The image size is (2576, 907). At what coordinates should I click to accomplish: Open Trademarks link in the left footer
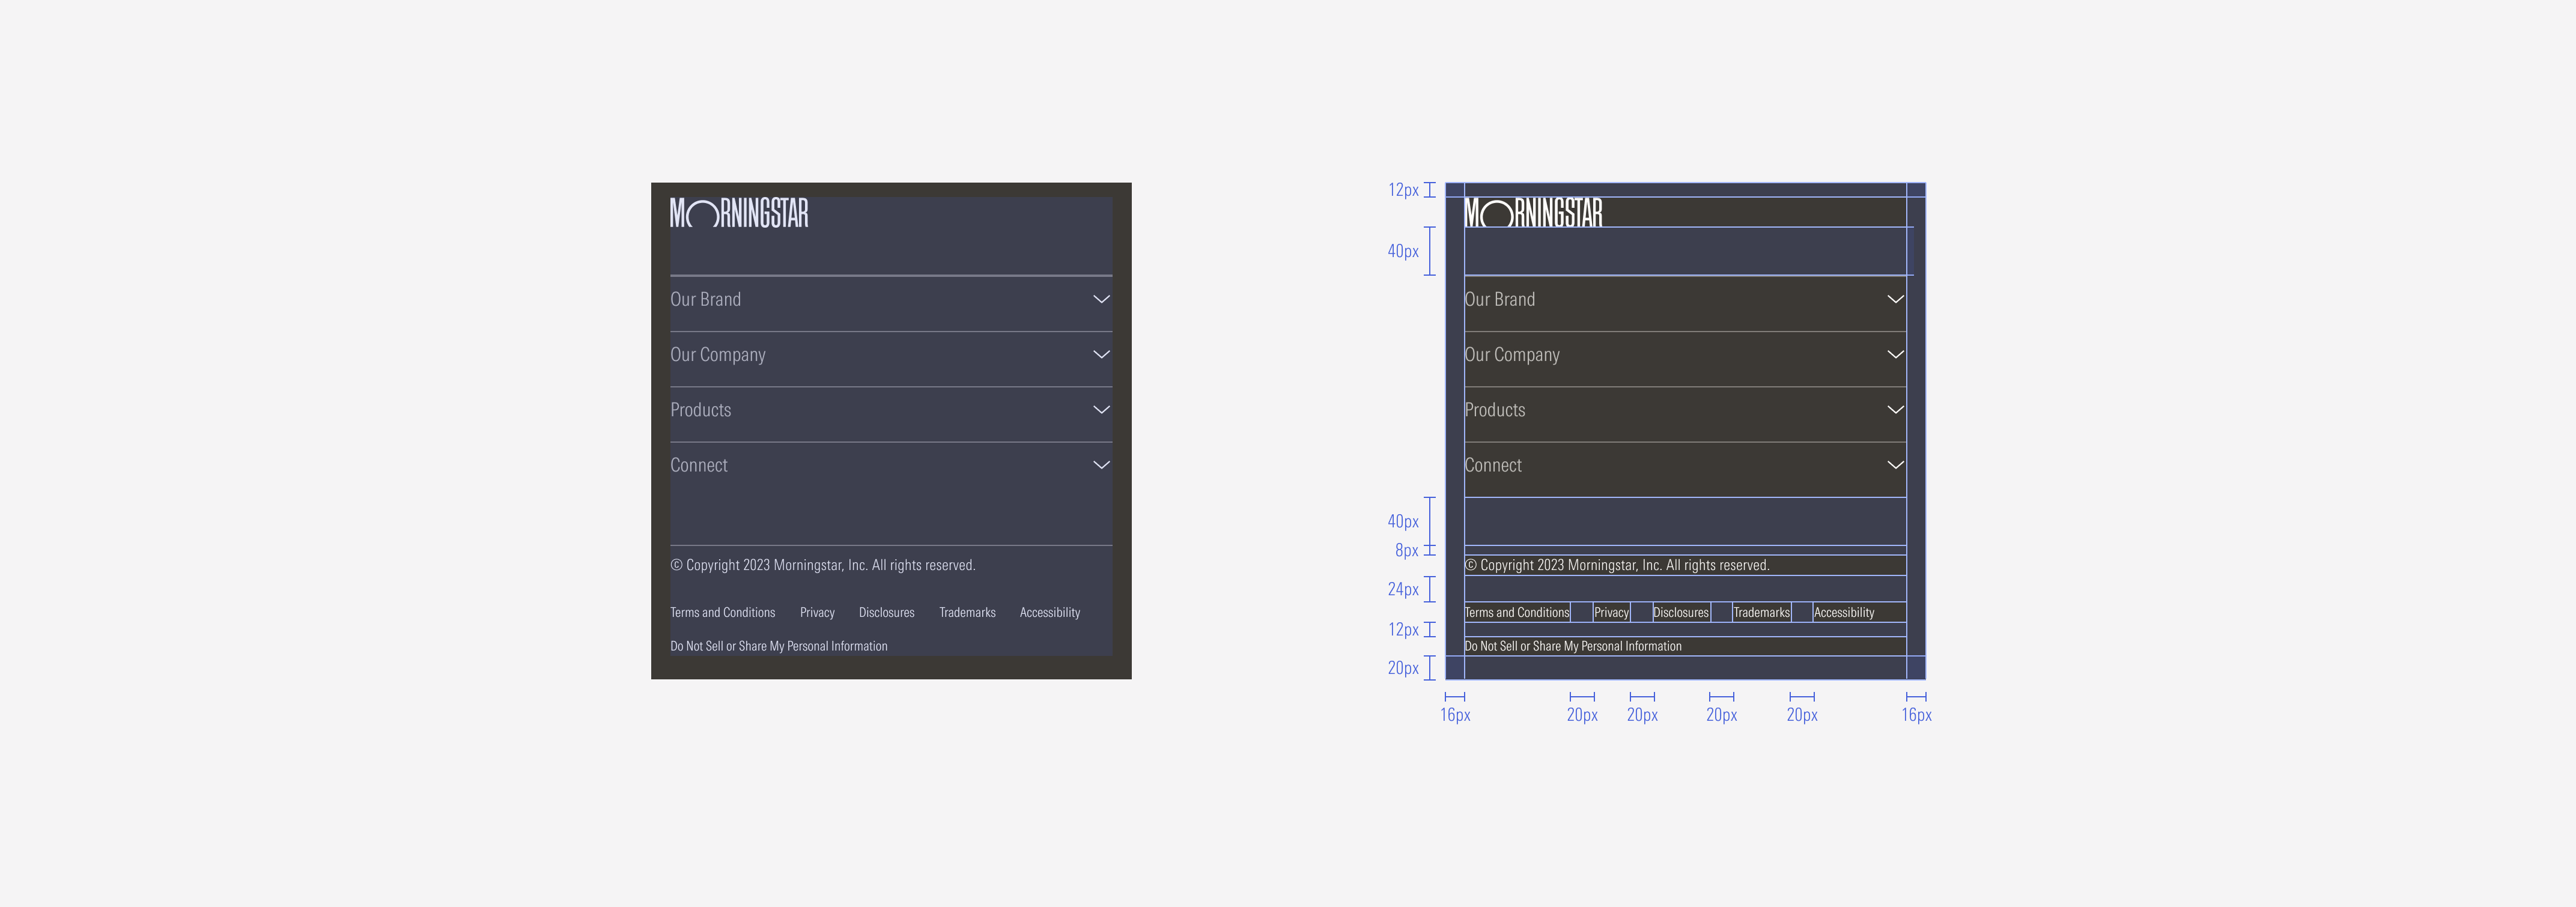[967, 612]
